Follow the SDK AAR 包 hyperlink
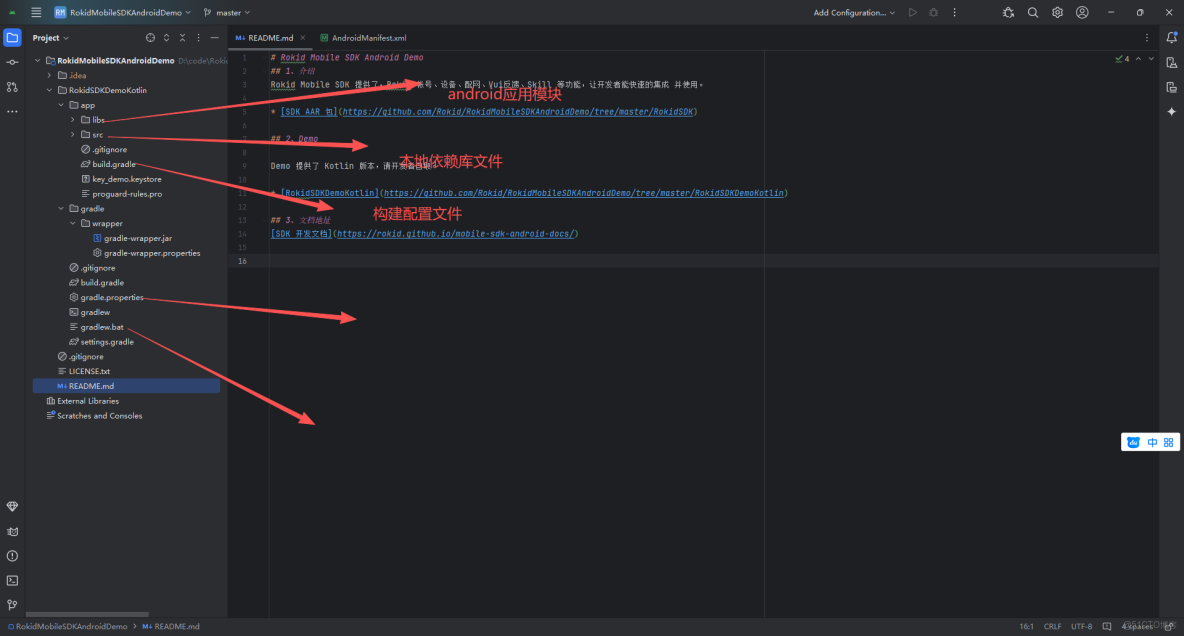 (310, 111)
